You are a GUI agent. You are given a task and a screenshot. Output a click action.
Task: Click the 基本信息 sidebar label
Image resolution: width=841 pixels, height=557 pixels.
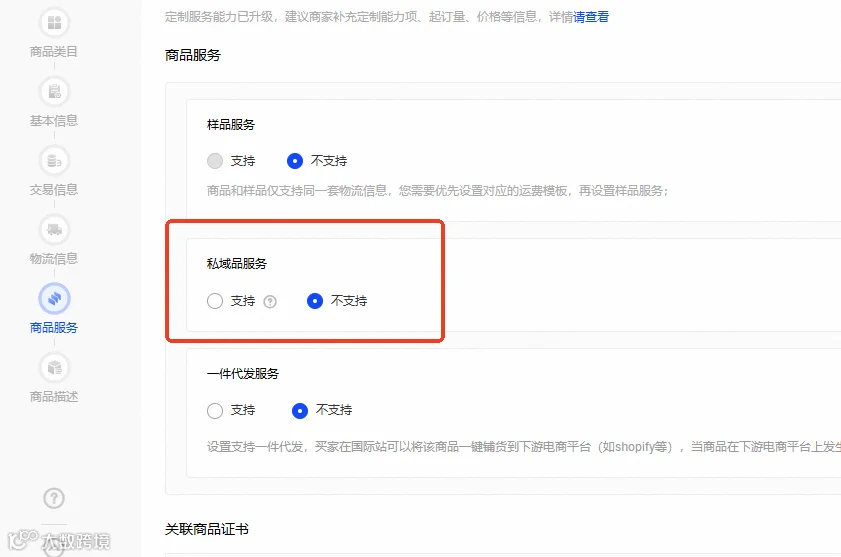coord(54,121)
